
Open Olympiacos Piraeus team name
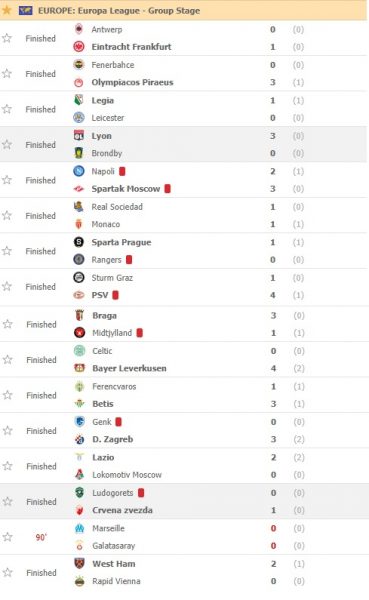tap(132, 82)
